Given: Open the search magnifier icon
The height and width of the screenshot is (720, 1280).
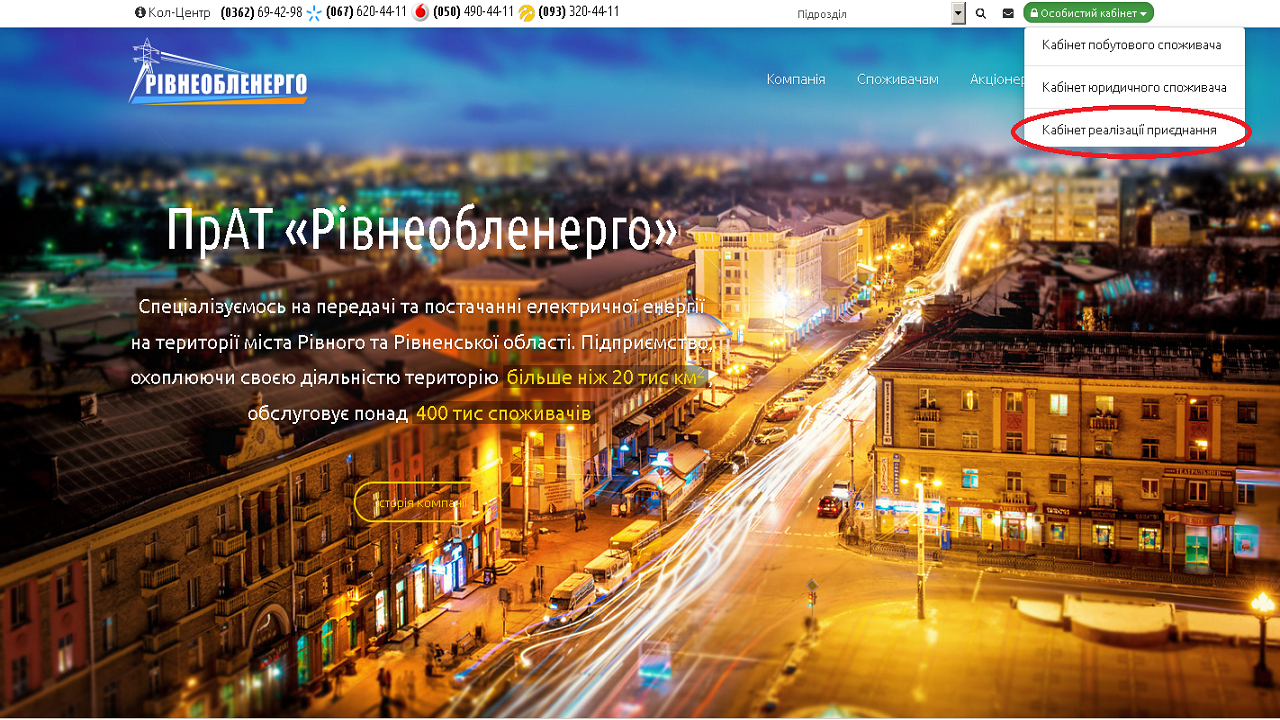Looking at the screenshot, I should tap(981, 14).
